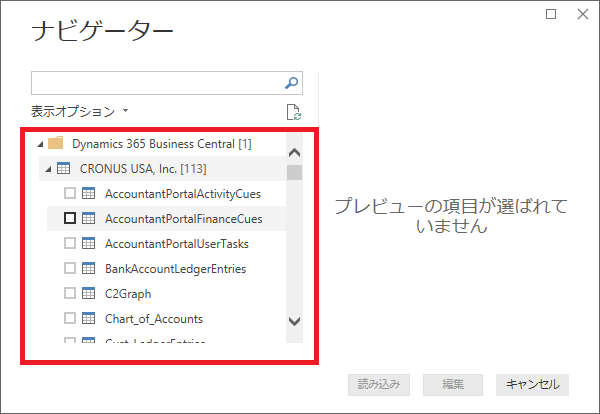Select the C2Graph row text
The image size is (600, 414).
point(128,294)
